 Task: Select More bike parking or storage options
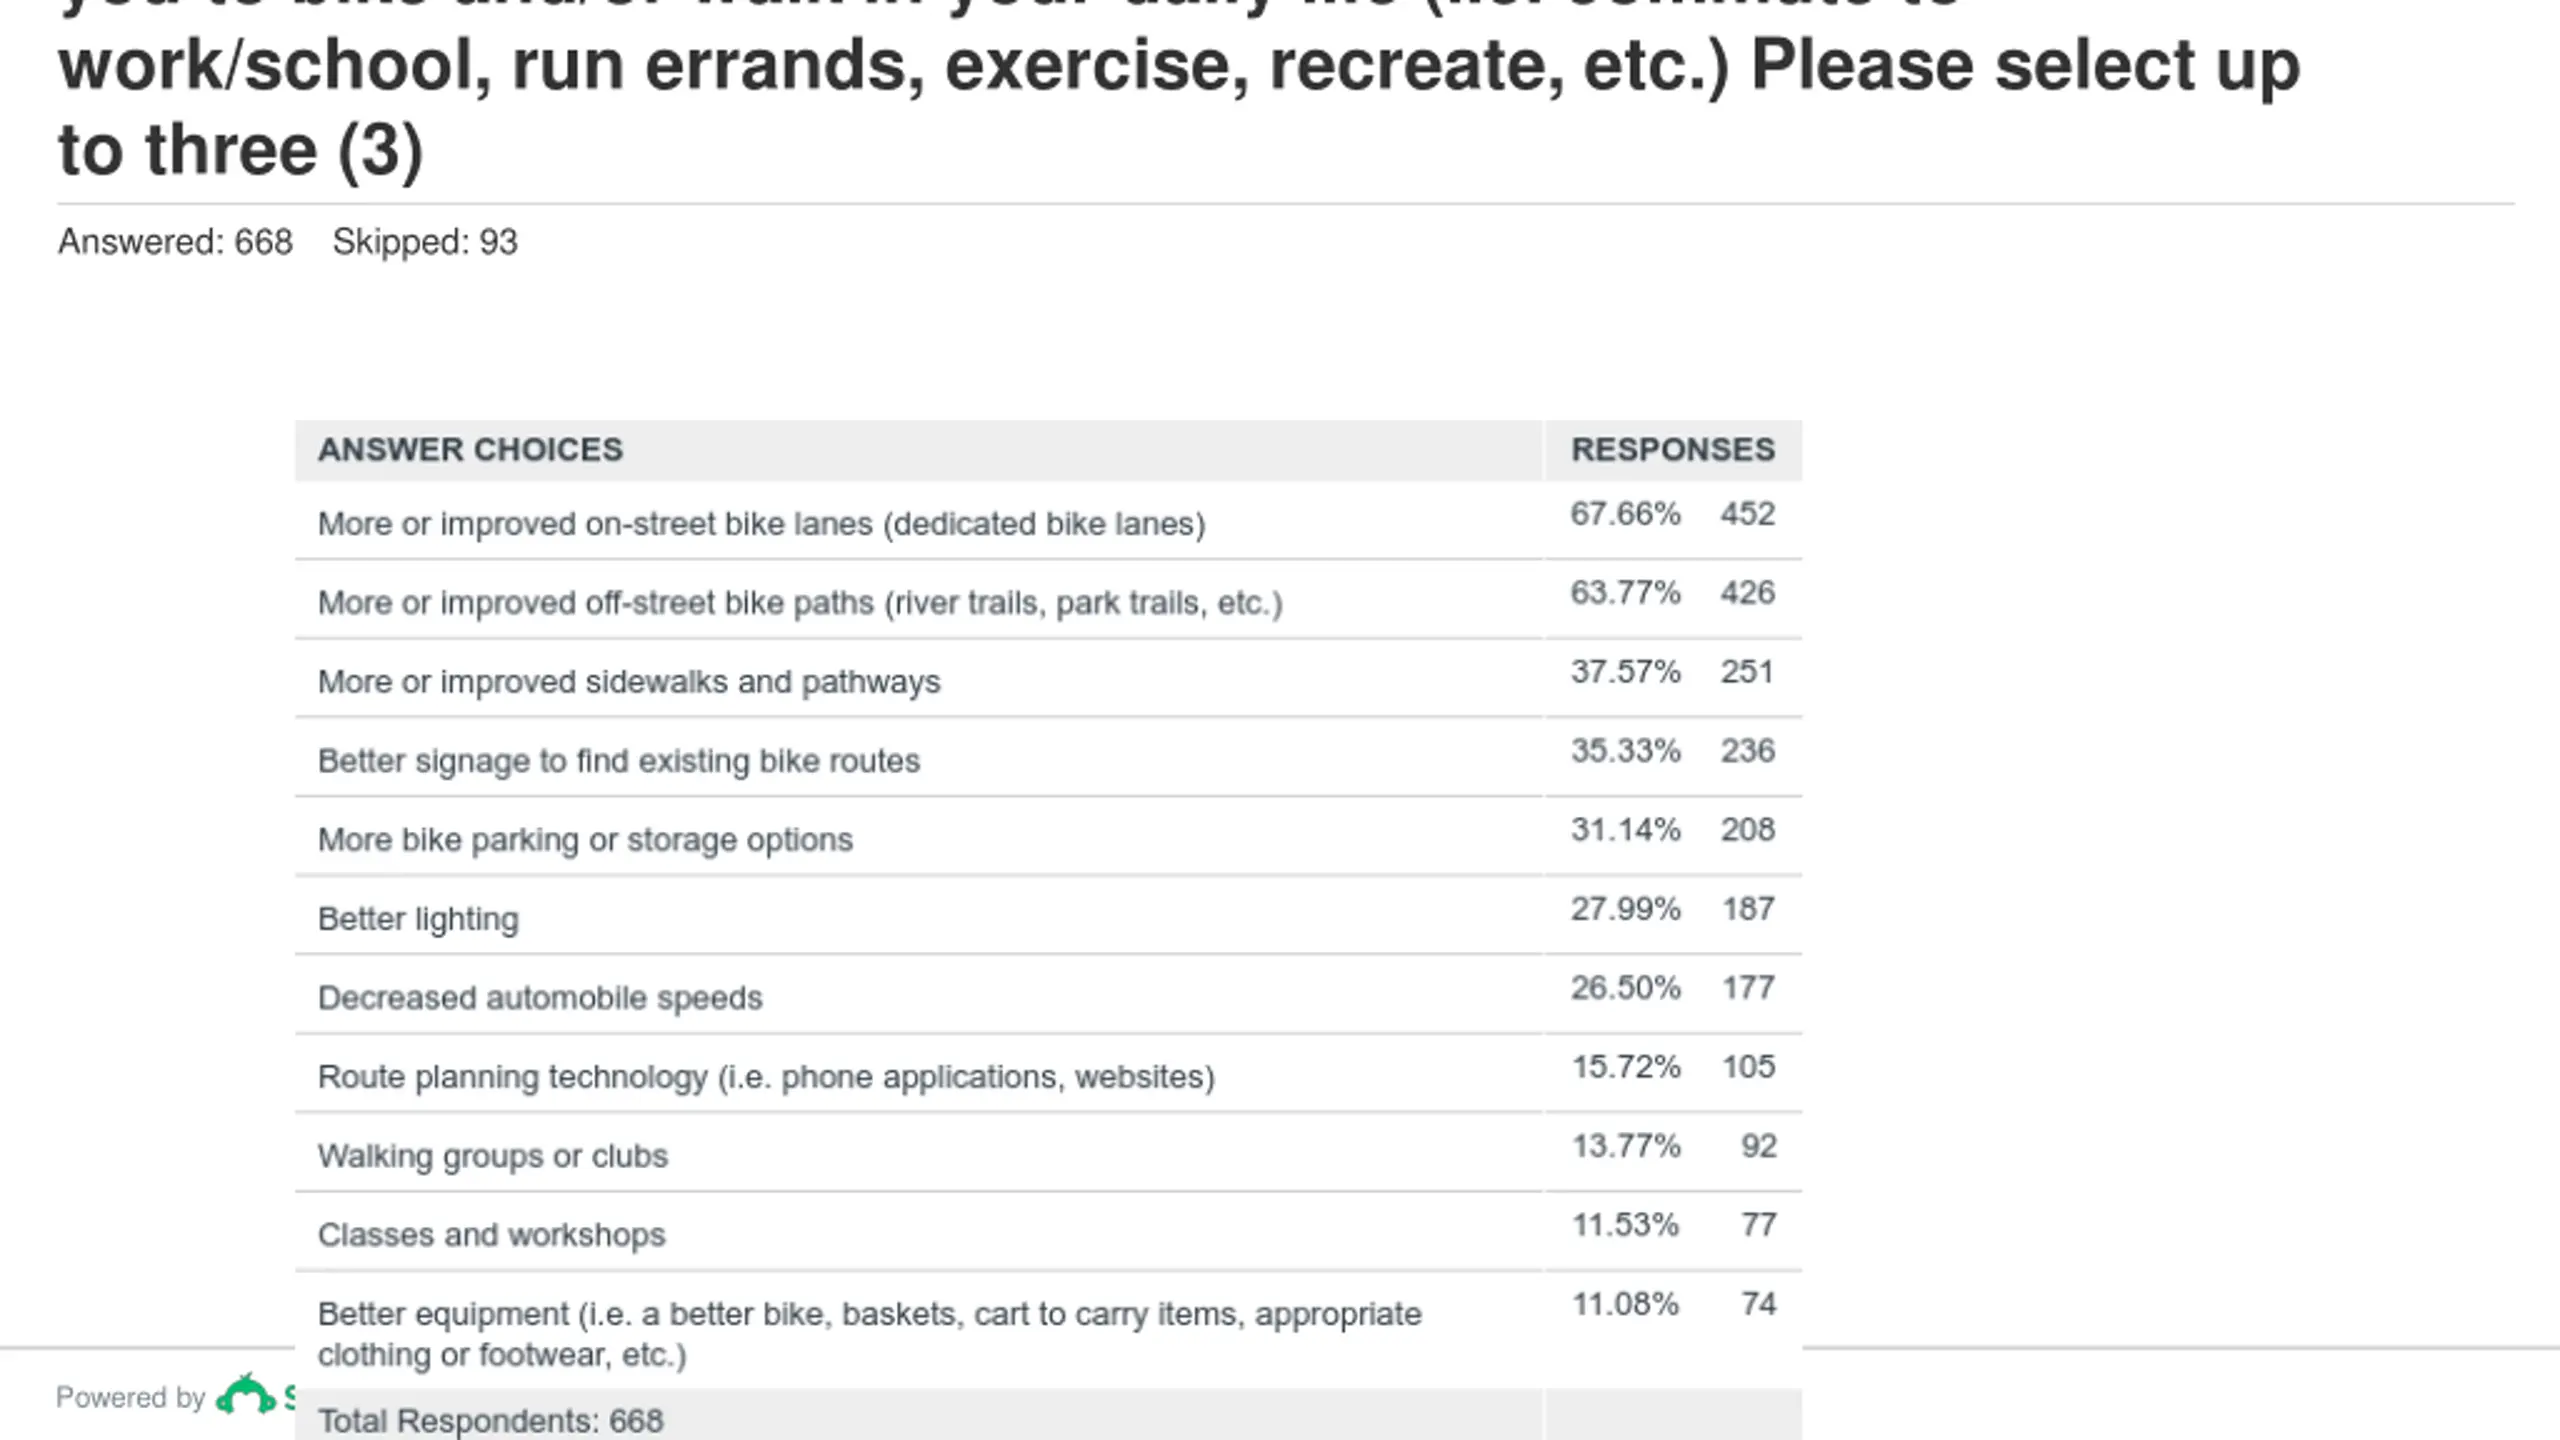[1048, 837]
